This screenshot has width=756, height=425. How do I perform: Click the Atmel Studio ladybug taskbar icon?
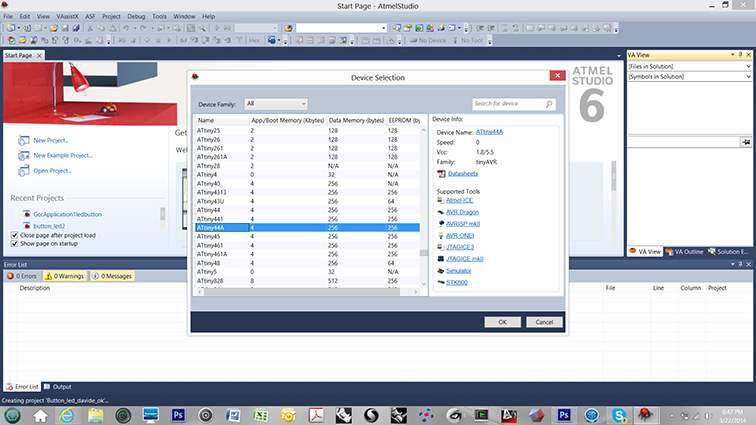(x=645, y=415)
